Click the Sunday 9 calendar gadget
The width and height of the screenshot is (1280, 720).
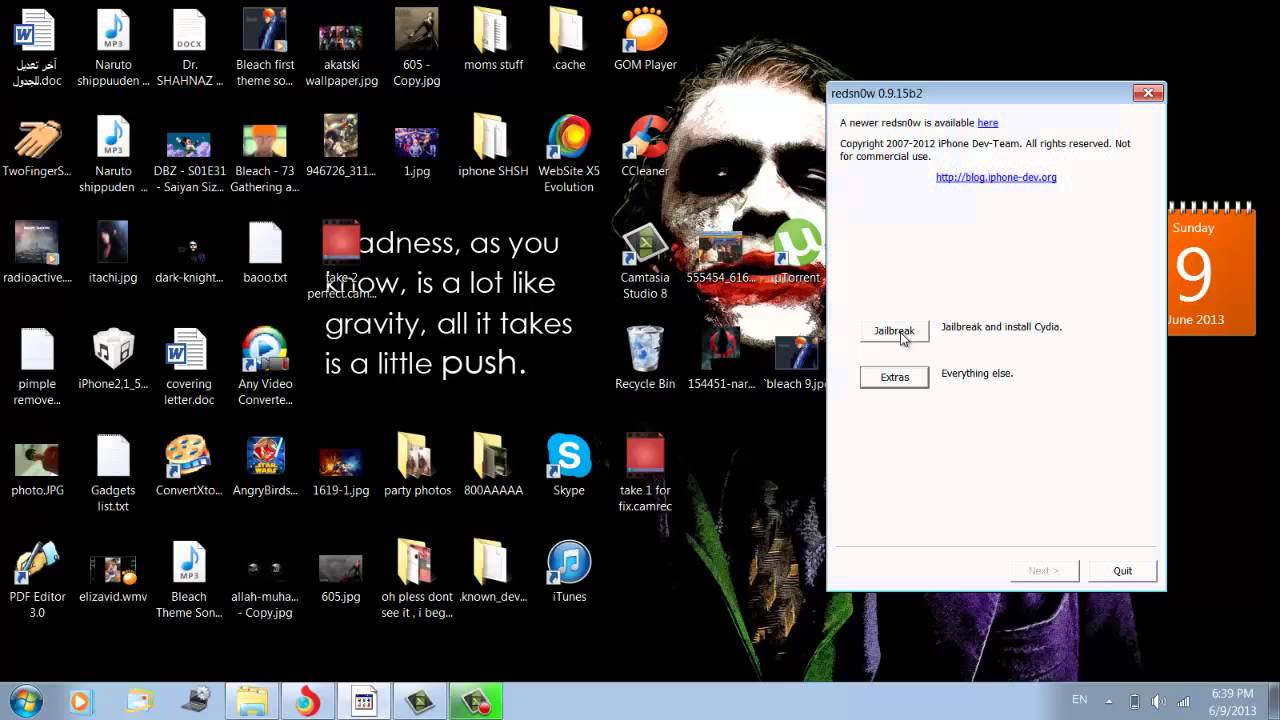pos(1211,270)
